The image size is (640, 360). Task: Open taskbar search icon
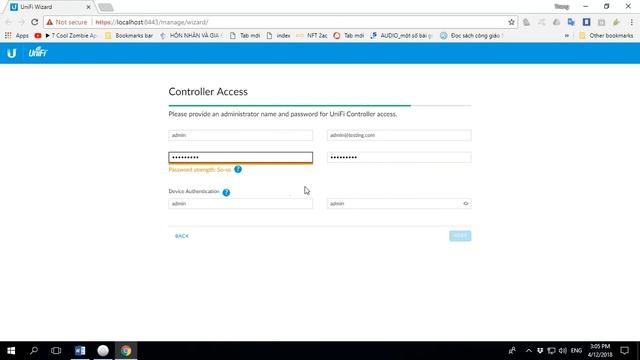tap(34, 351)
